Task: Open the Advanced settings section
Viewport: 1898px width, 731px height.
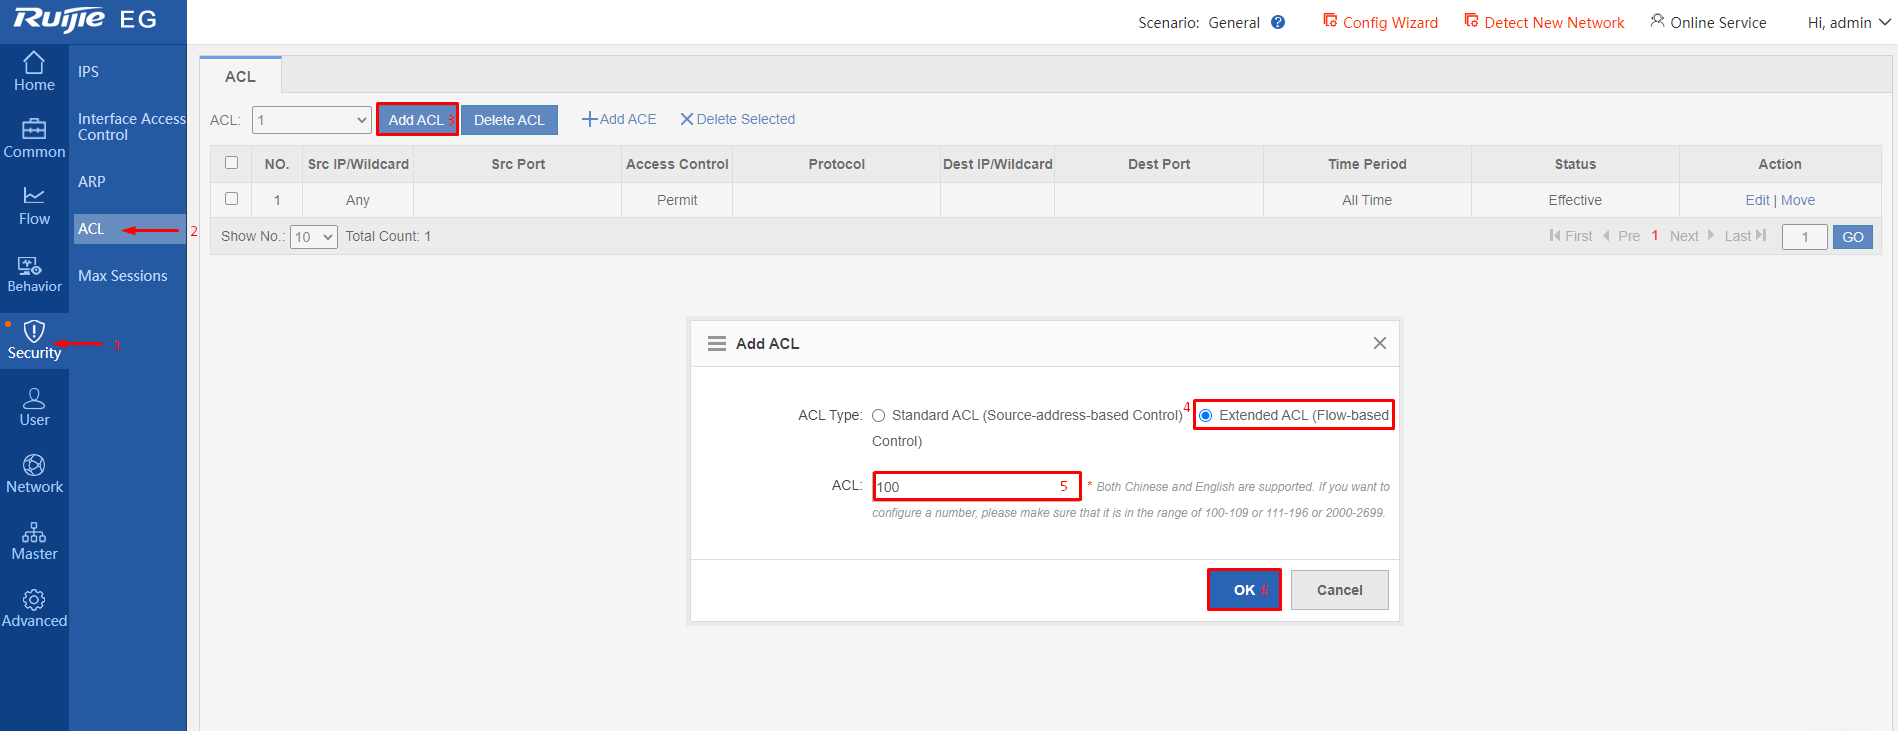Action: click(x=34, y=608)
